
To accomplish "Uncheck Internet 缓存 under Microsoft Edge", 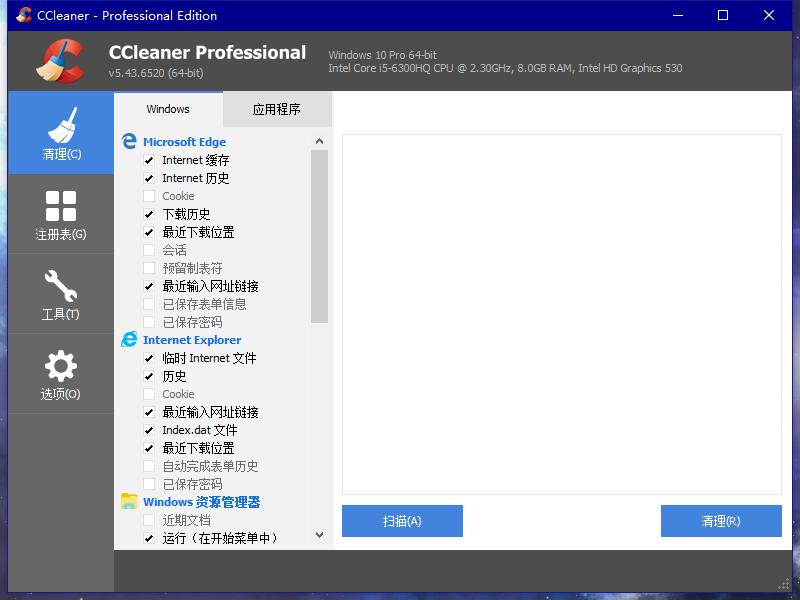I will coord(149,160).
